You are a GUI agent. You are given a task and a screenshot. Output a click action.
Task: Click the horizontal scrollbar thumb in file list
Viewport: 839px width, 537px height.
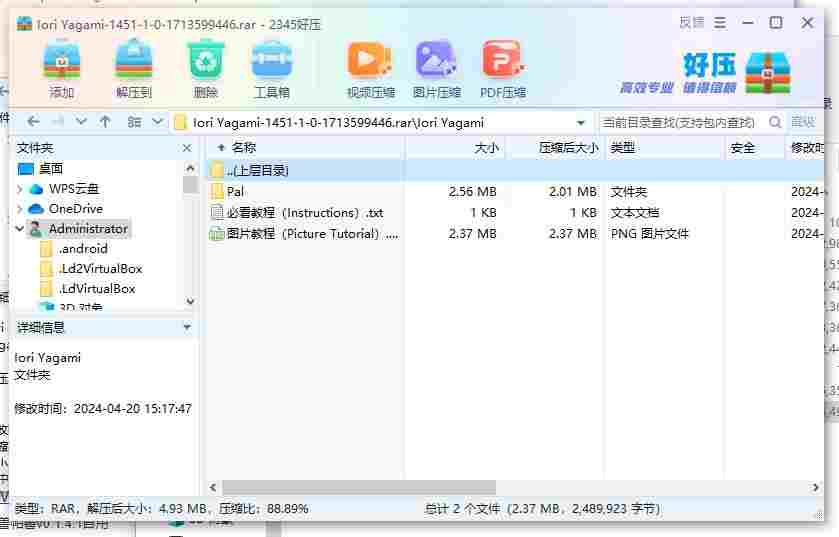click(x=359, y=487)
